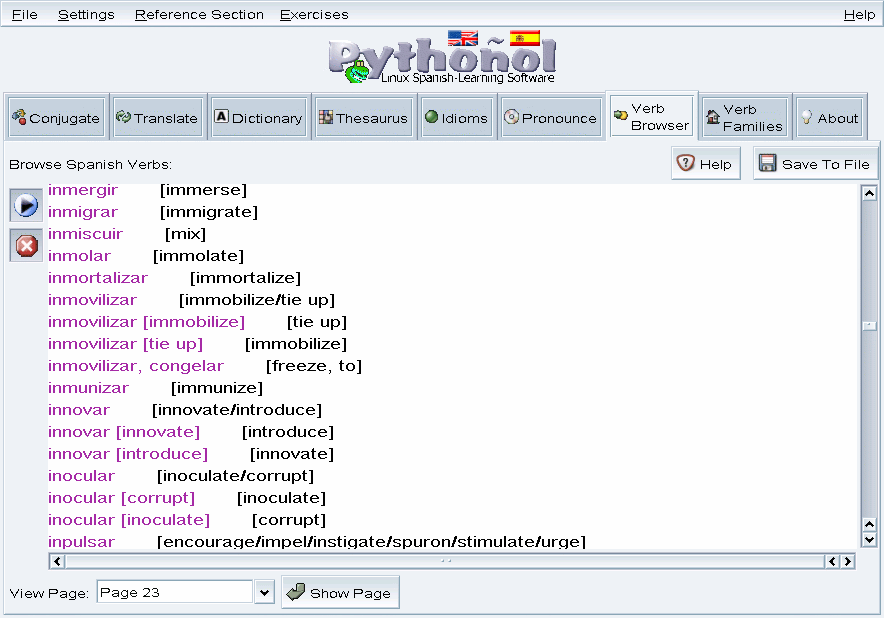The height and width of the screenshot is (618, 884).
Task: Open the Dictionary tab
Action: click(x=258, y=118)
